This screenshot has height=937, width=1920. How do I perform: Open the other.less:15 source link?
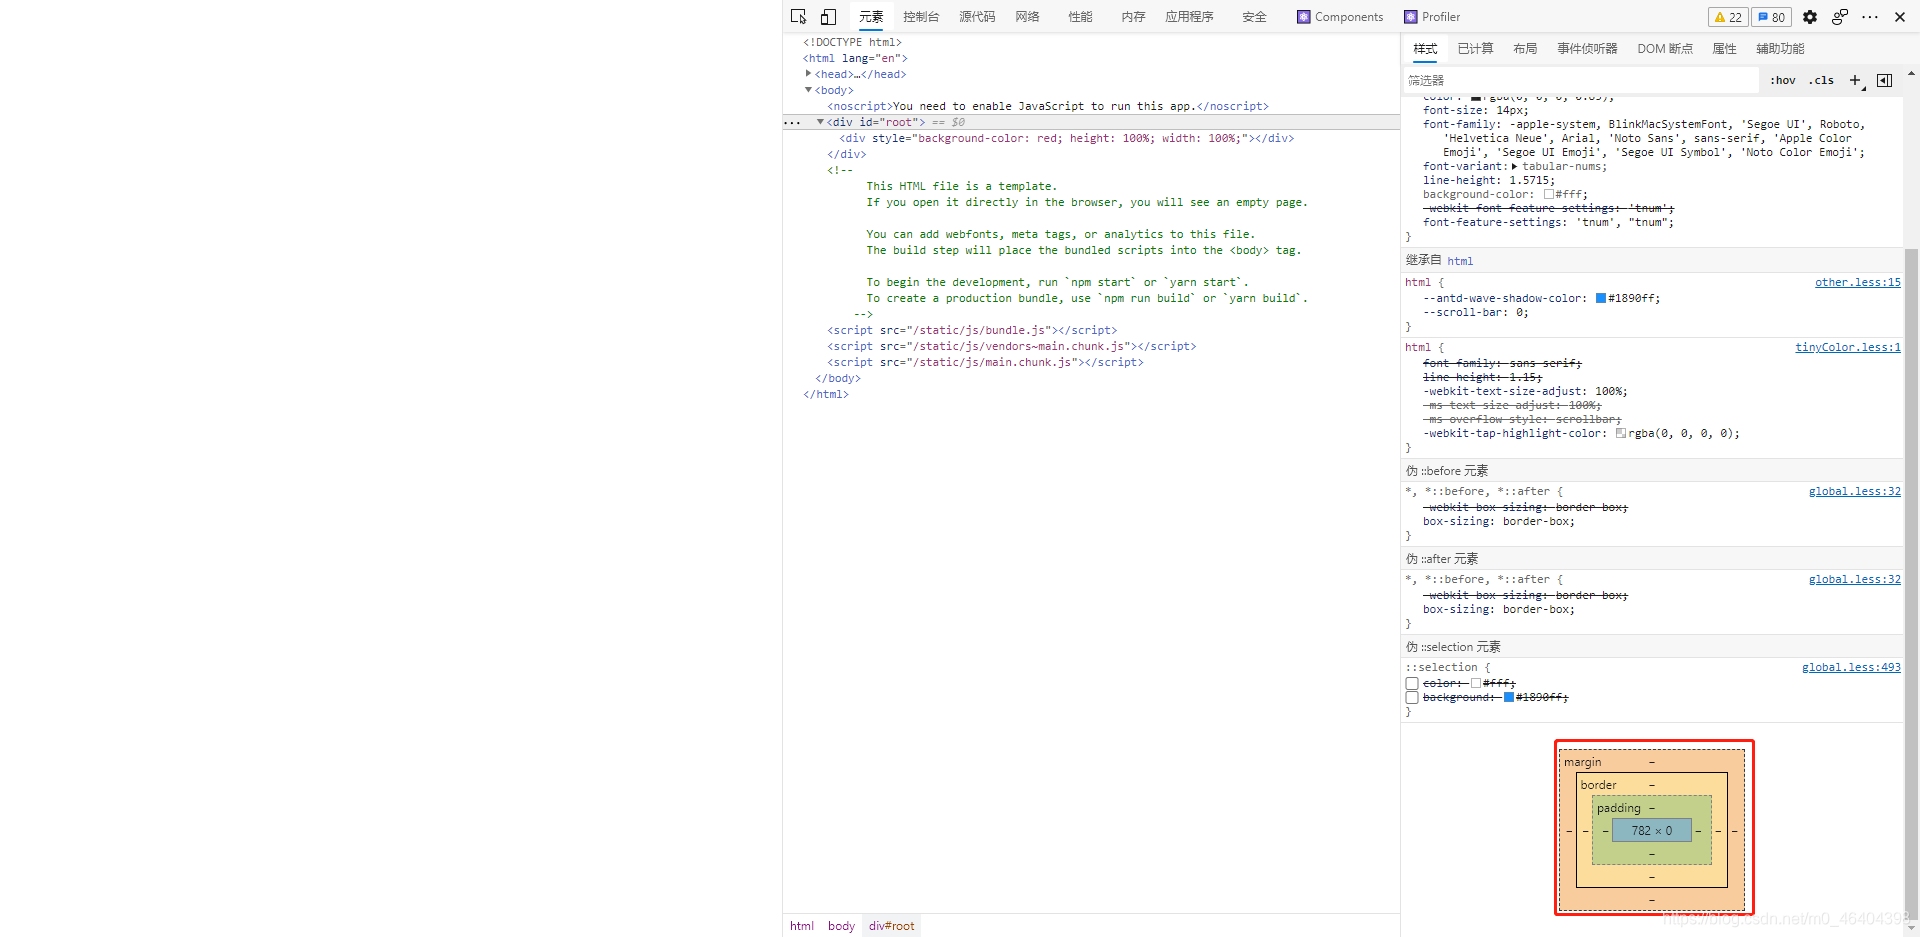click(x=1858, y=283)
